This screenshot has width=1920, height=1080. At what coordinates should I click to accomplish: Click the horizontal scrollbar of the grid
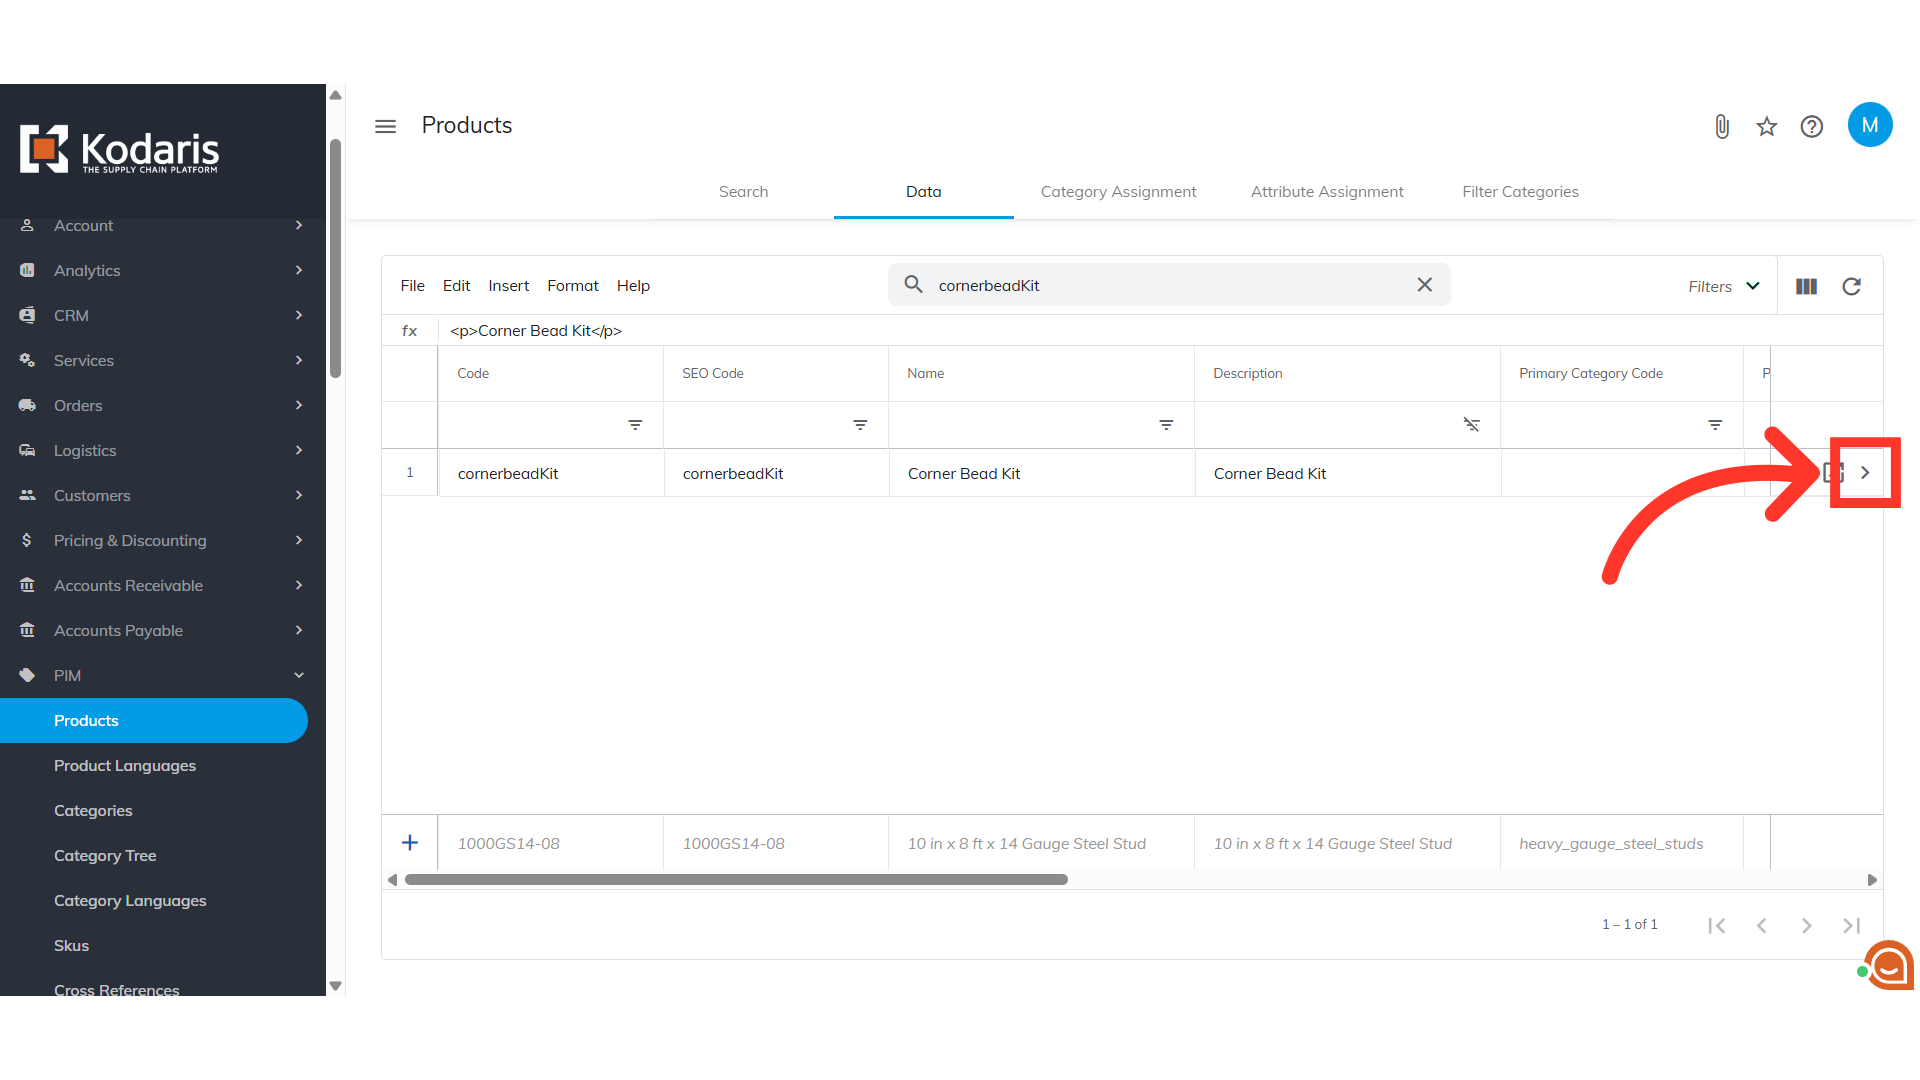click(x=736, y=879)
